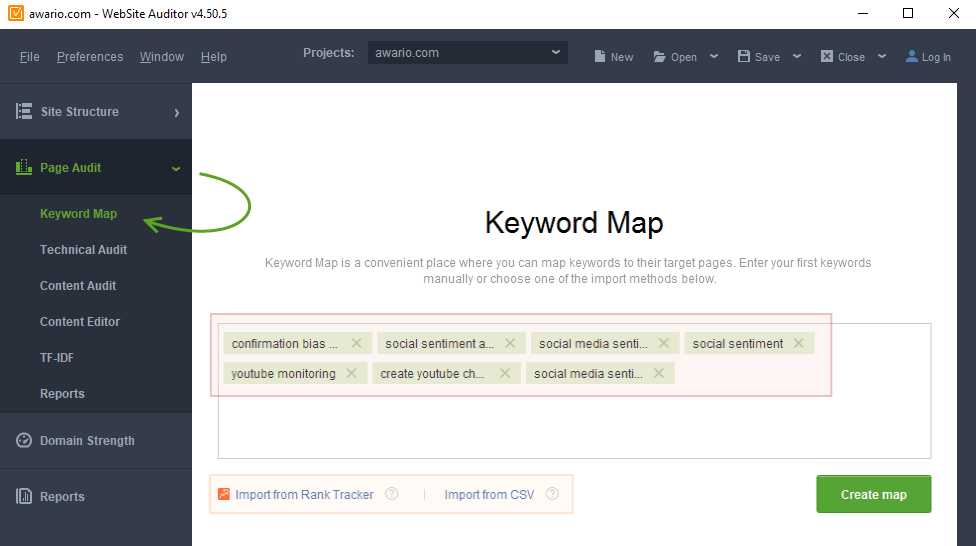Select the 'youtube monitoring' keyword tag text

(283, 374)
